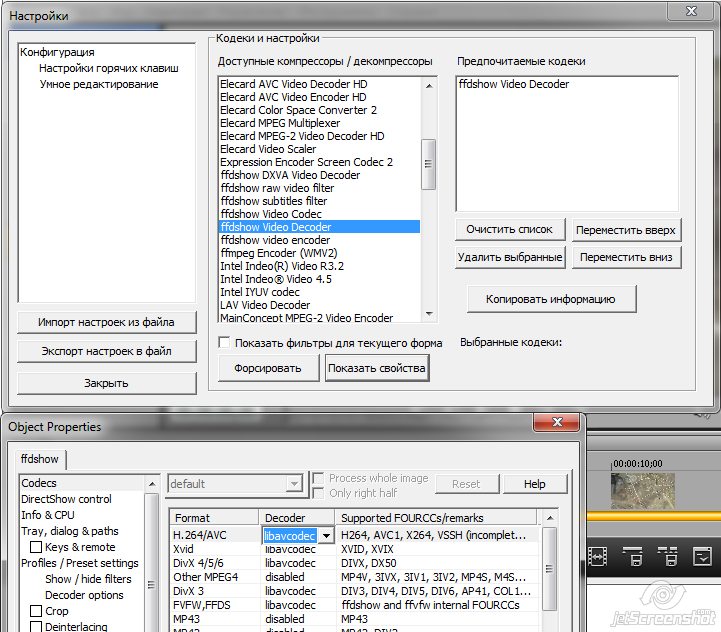Select DirectShow control page
This screenshot has height=632, width=721.
[66, 499]
